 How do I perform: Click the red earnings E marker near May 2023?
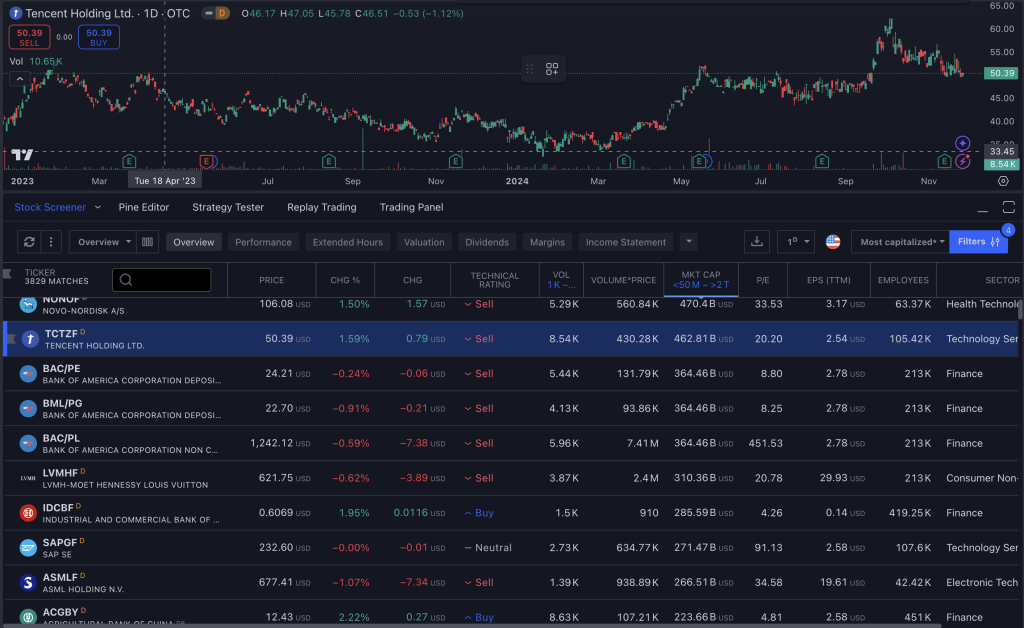(x=206, y=161)
